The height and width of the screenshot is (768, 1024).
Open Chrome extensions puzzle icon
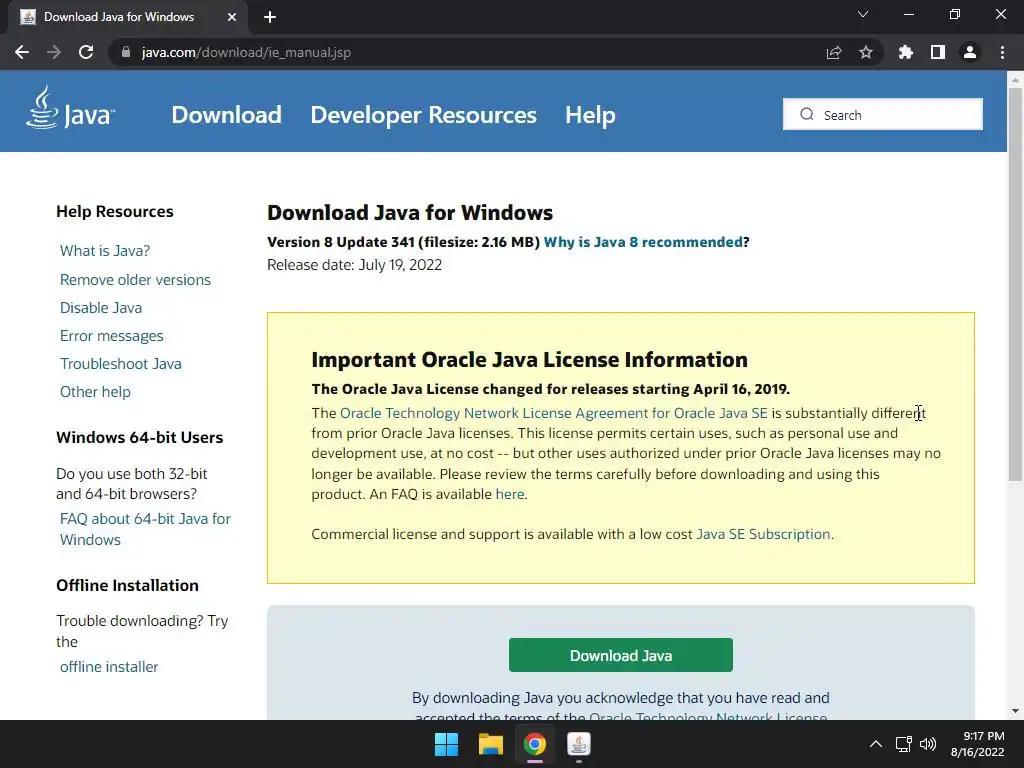coord(906,52)
